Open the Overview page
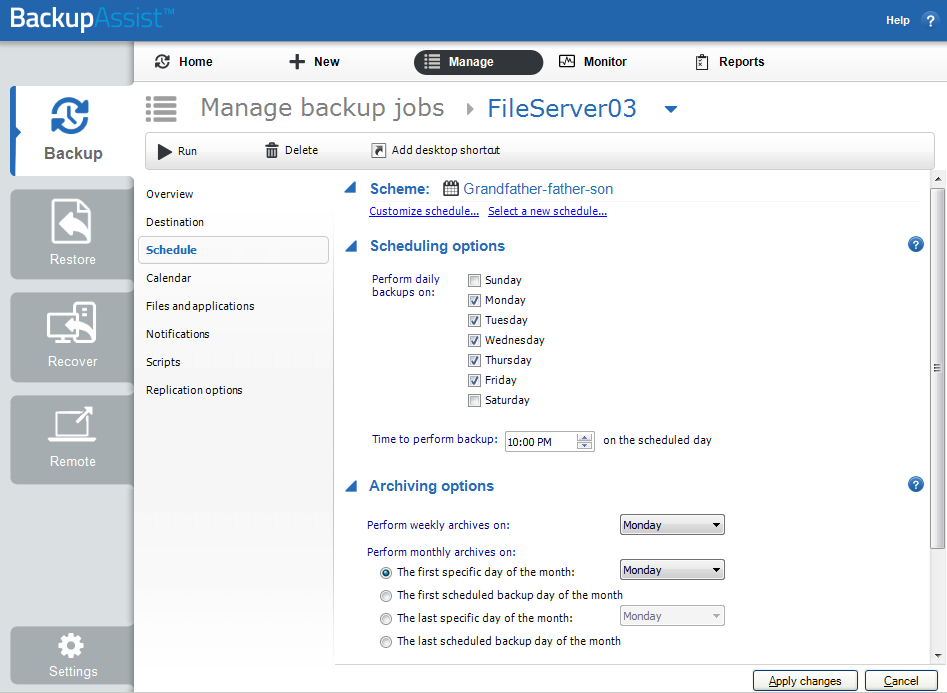947x693 pixels. pos(170,194)
